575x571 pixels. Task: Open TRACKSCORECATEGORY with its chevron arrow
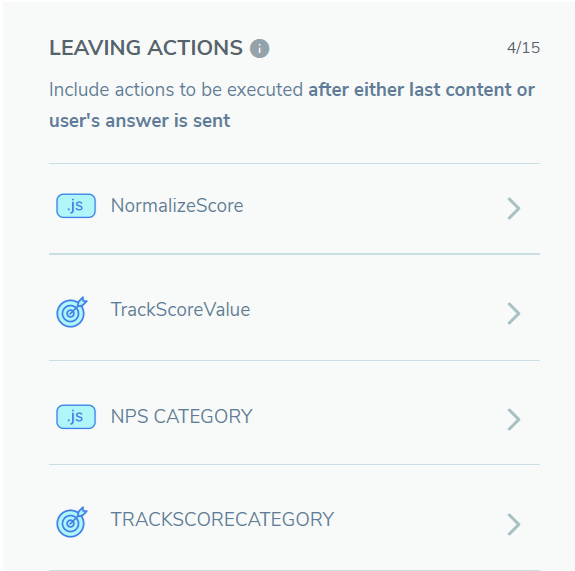pyautogui.click(x=514, y=524)
